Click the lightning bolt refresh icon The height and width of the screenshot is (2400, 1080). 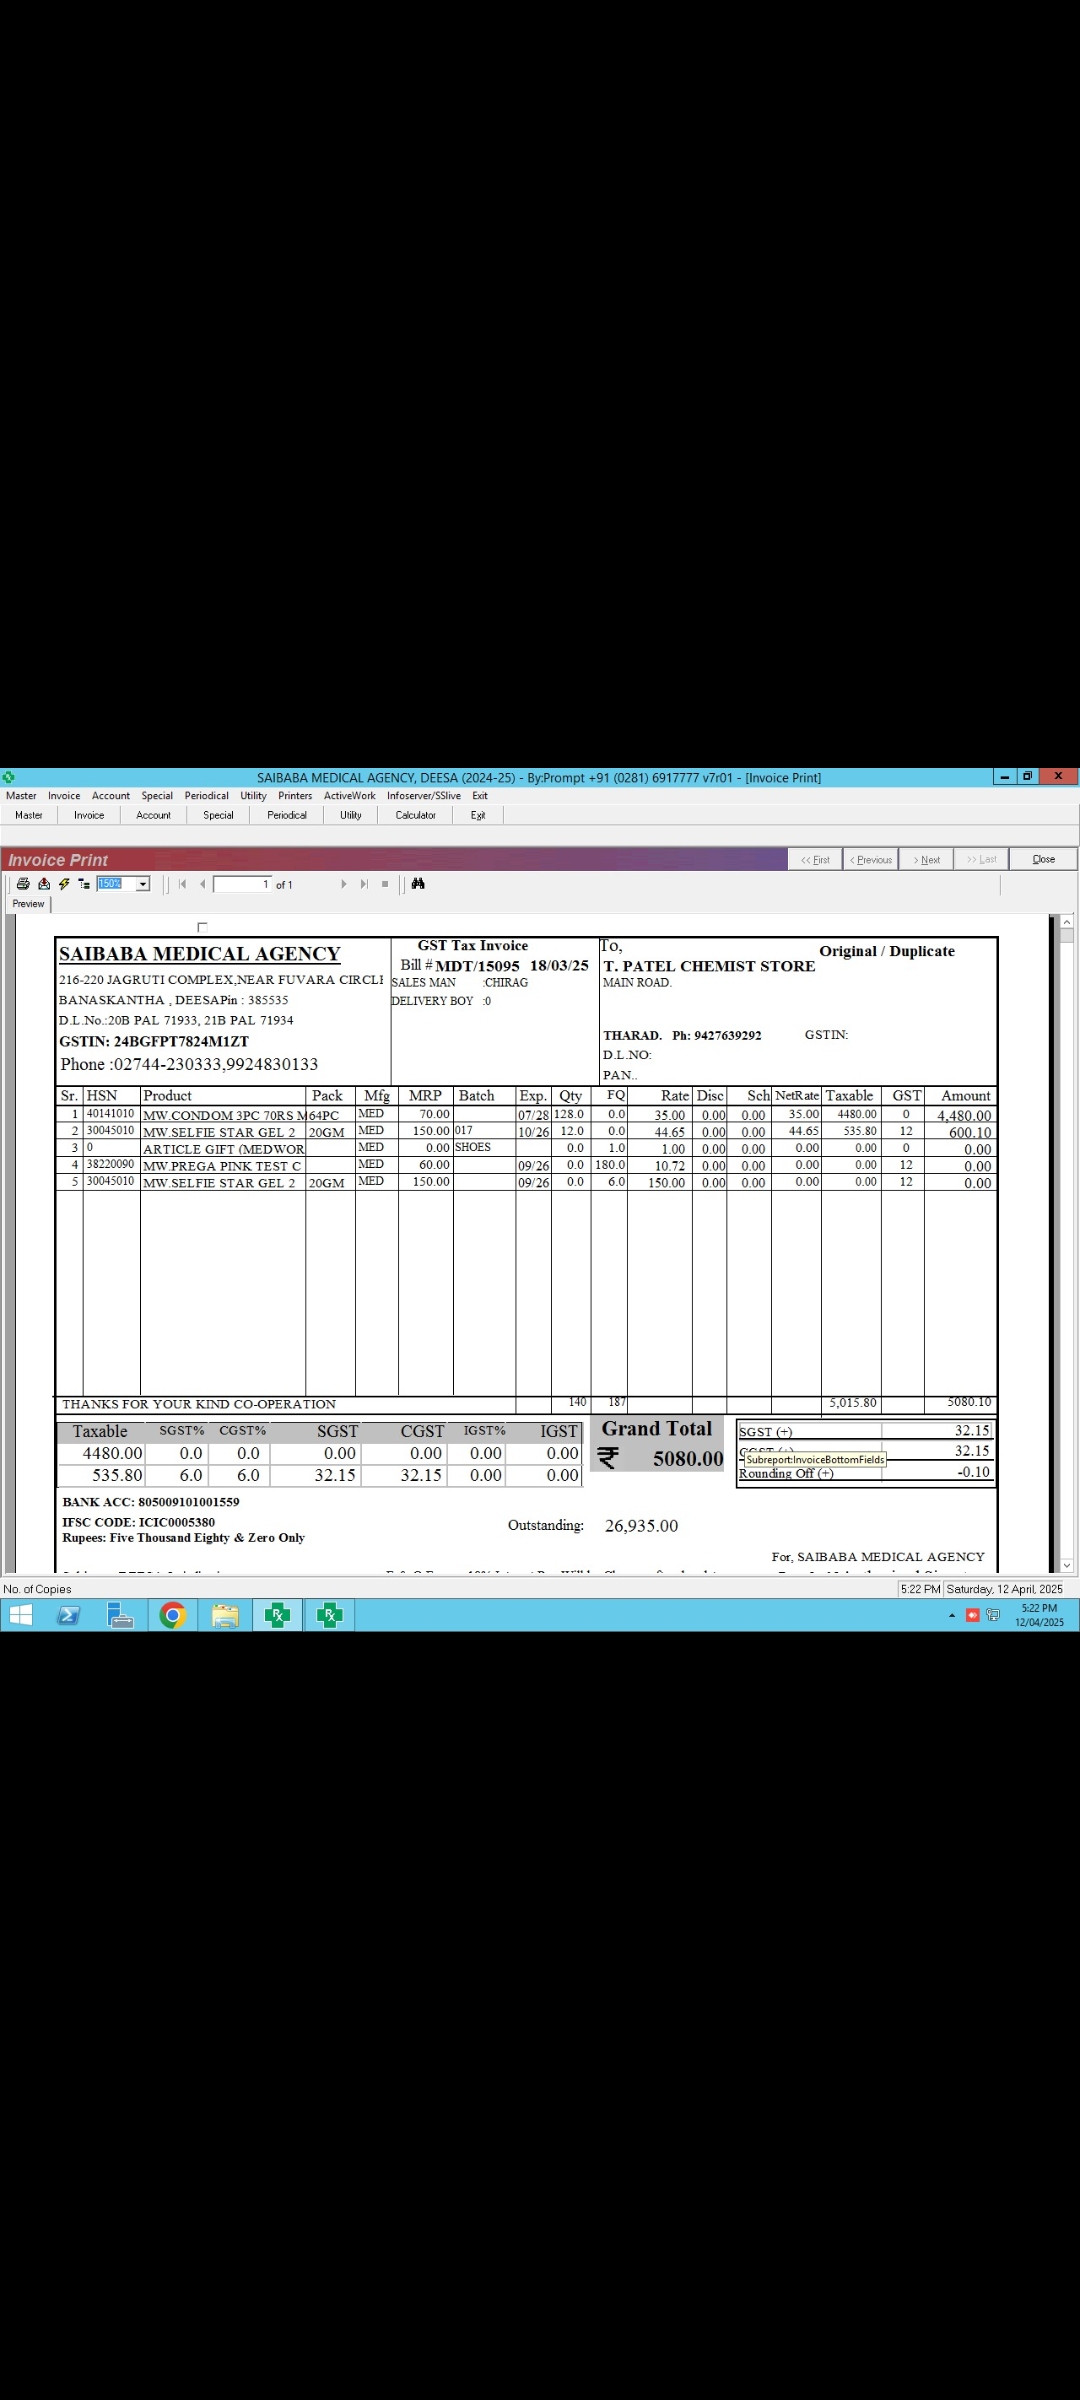tap(64, 884)
